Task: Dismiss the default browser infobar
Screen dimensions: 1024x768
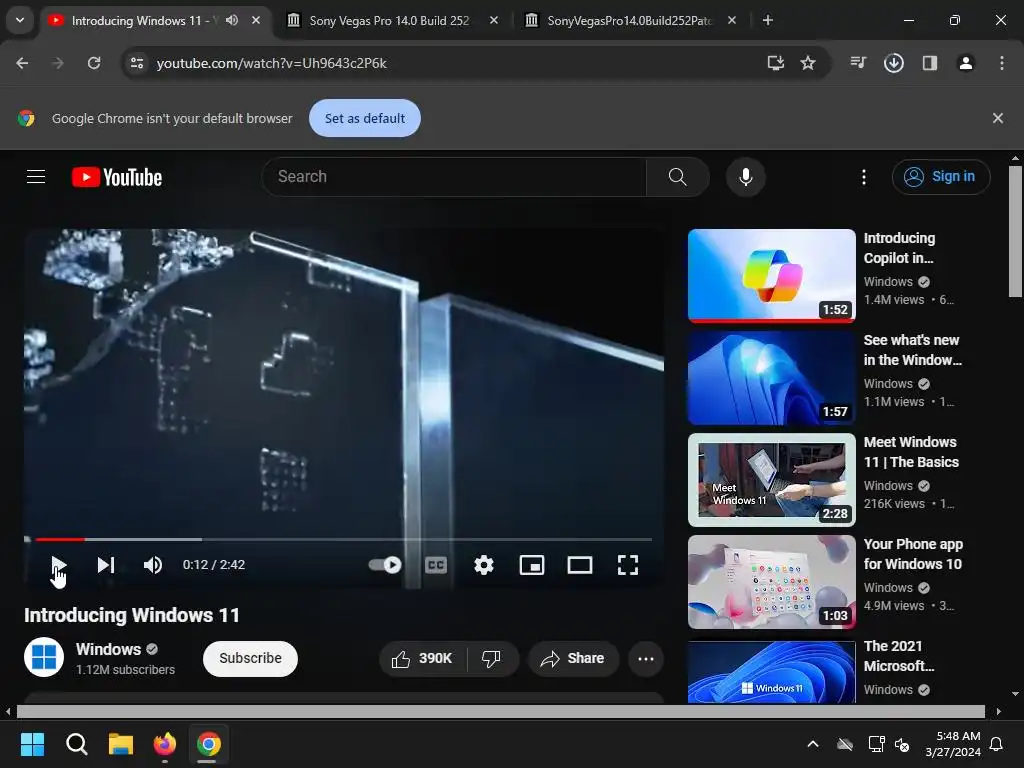Action: pos(997,118)
